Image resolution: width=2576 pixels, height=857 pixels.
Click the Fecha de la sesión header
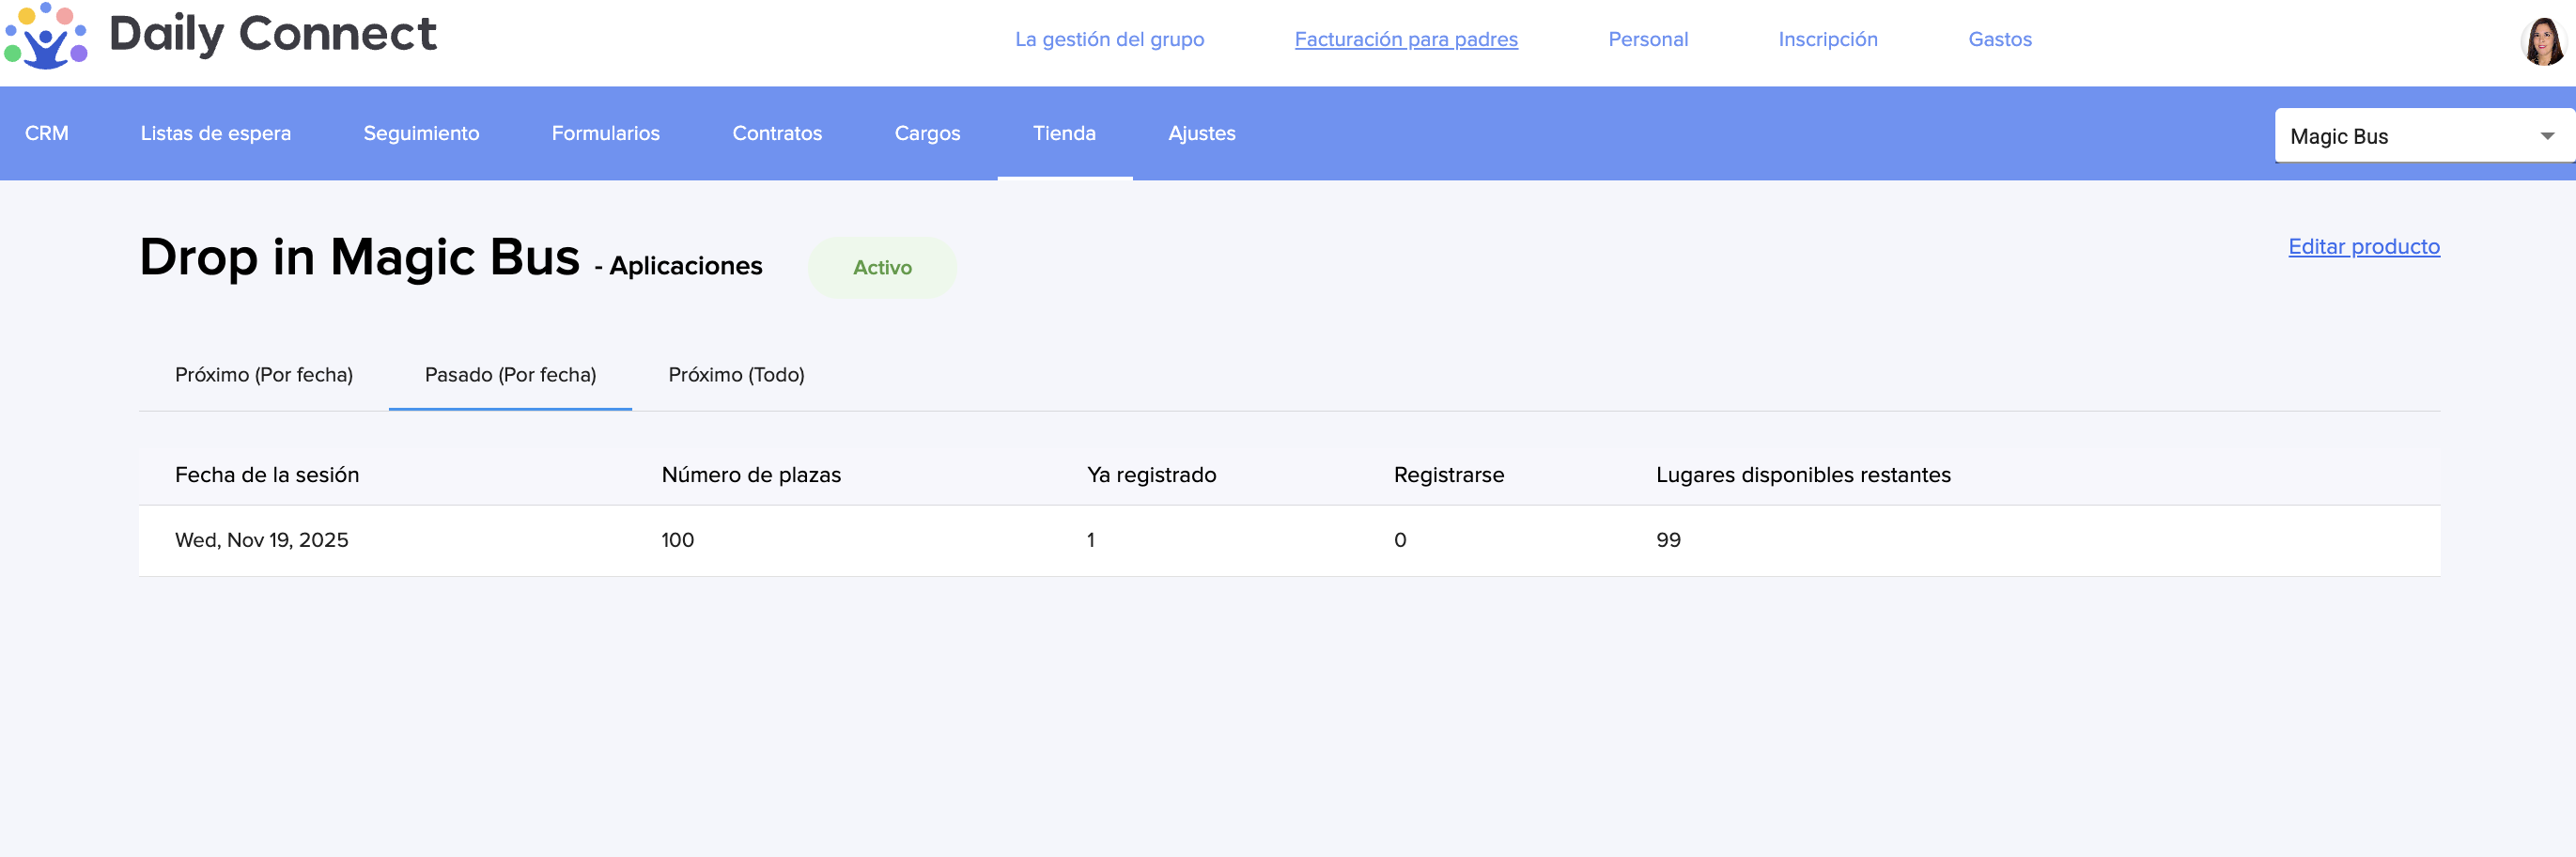coord(267,475)
